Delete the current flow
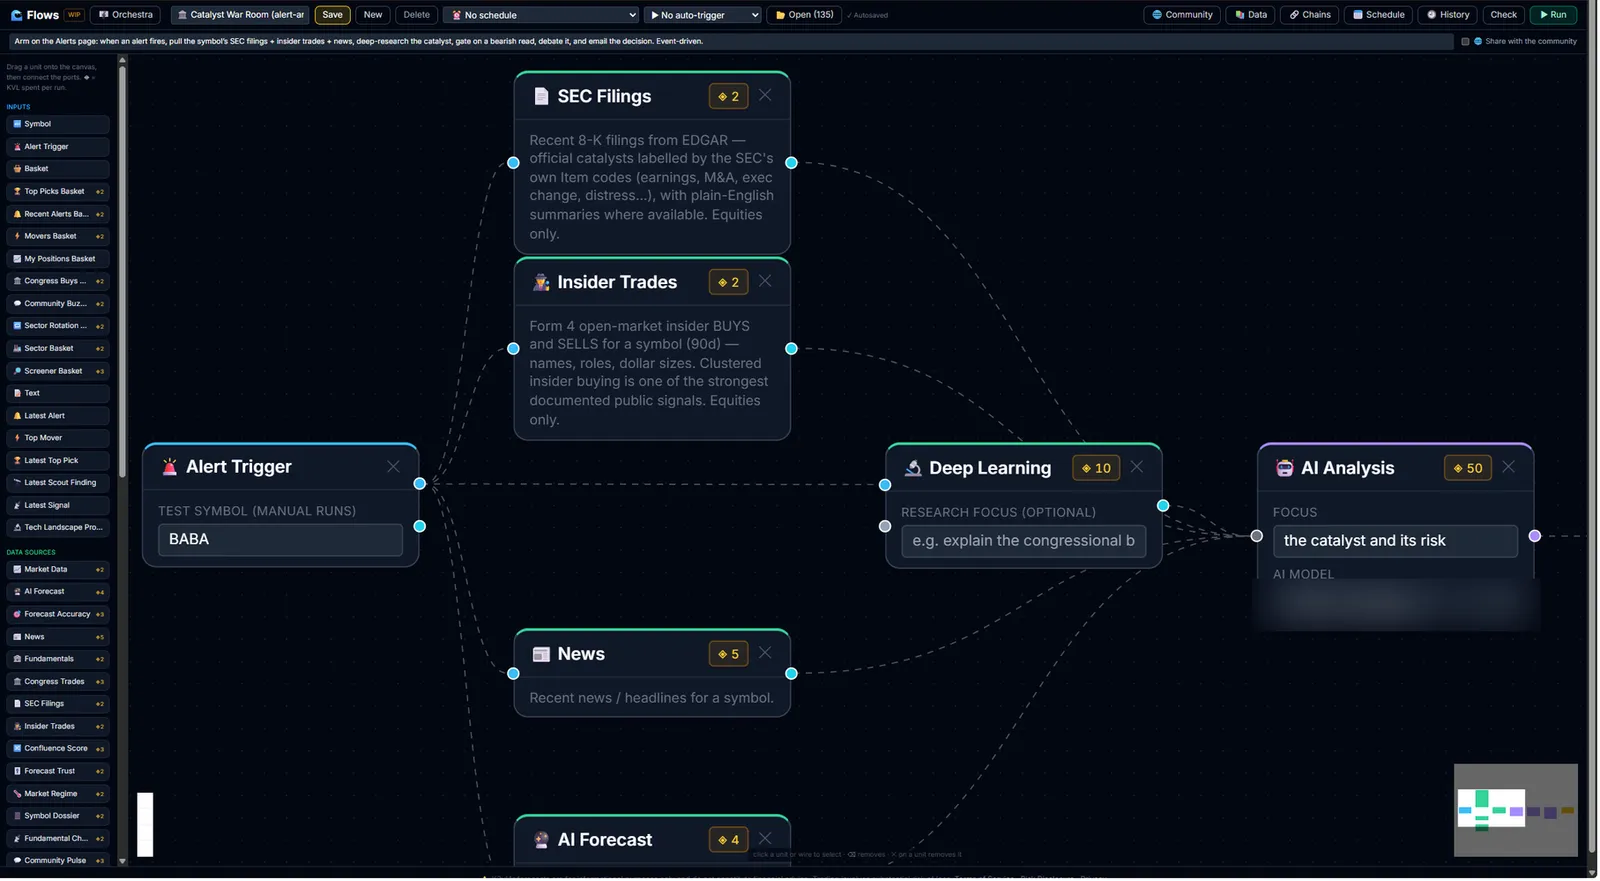The height and width of the screenshot is (881, 1600). click(417, 15)
